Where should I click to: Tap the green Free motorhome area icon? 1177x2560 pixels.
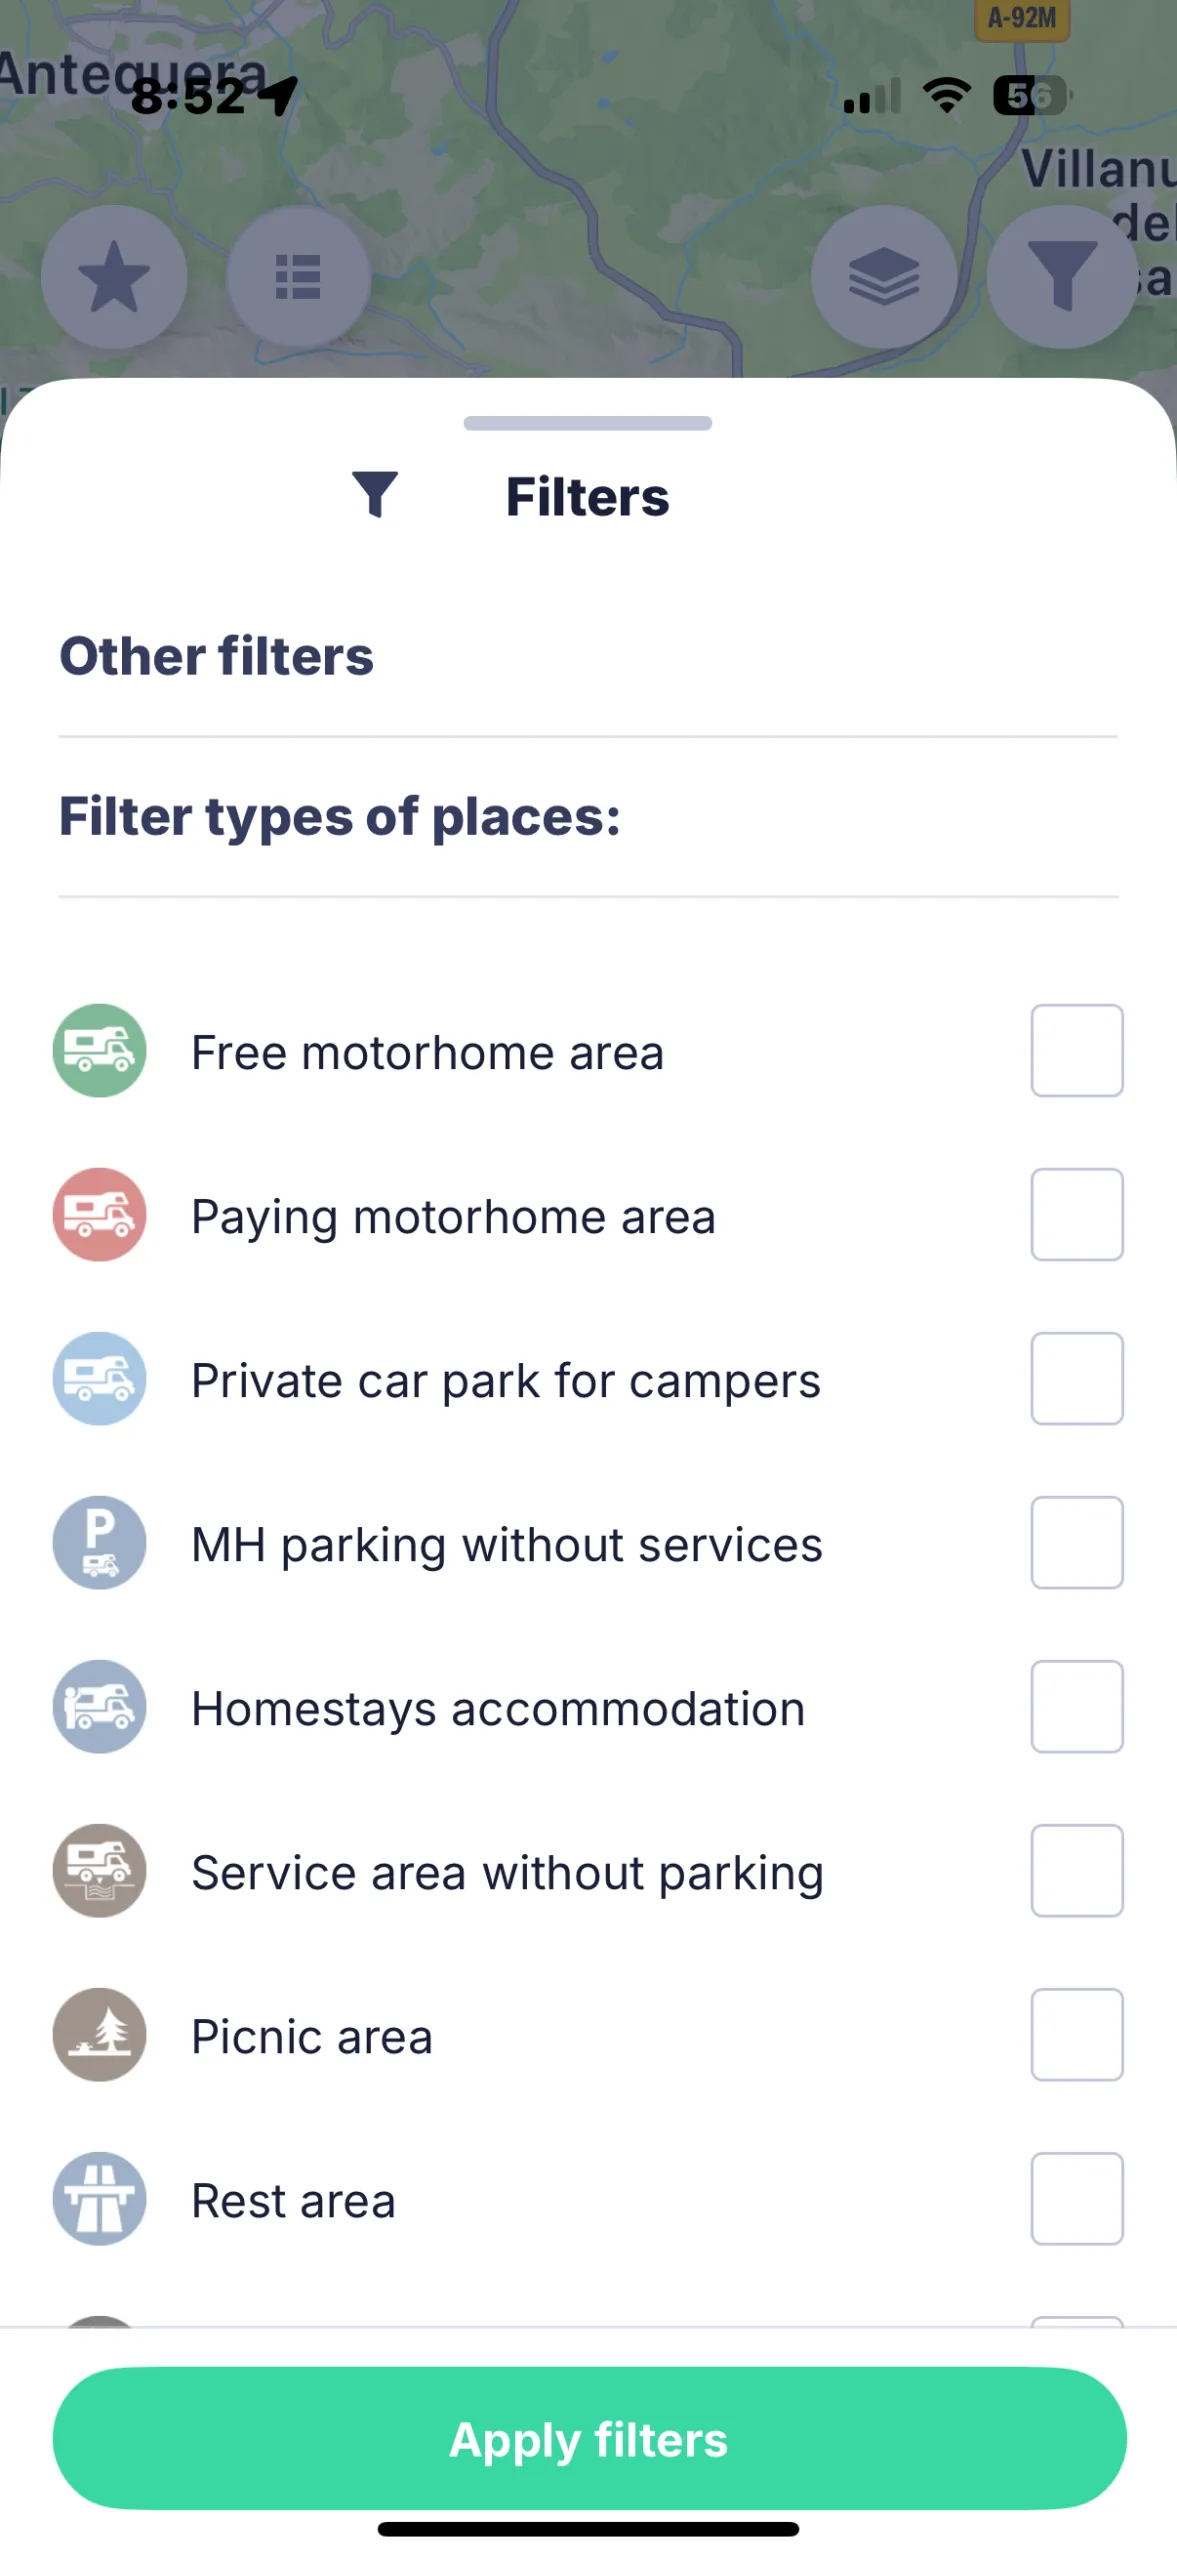click(99, 1051)
